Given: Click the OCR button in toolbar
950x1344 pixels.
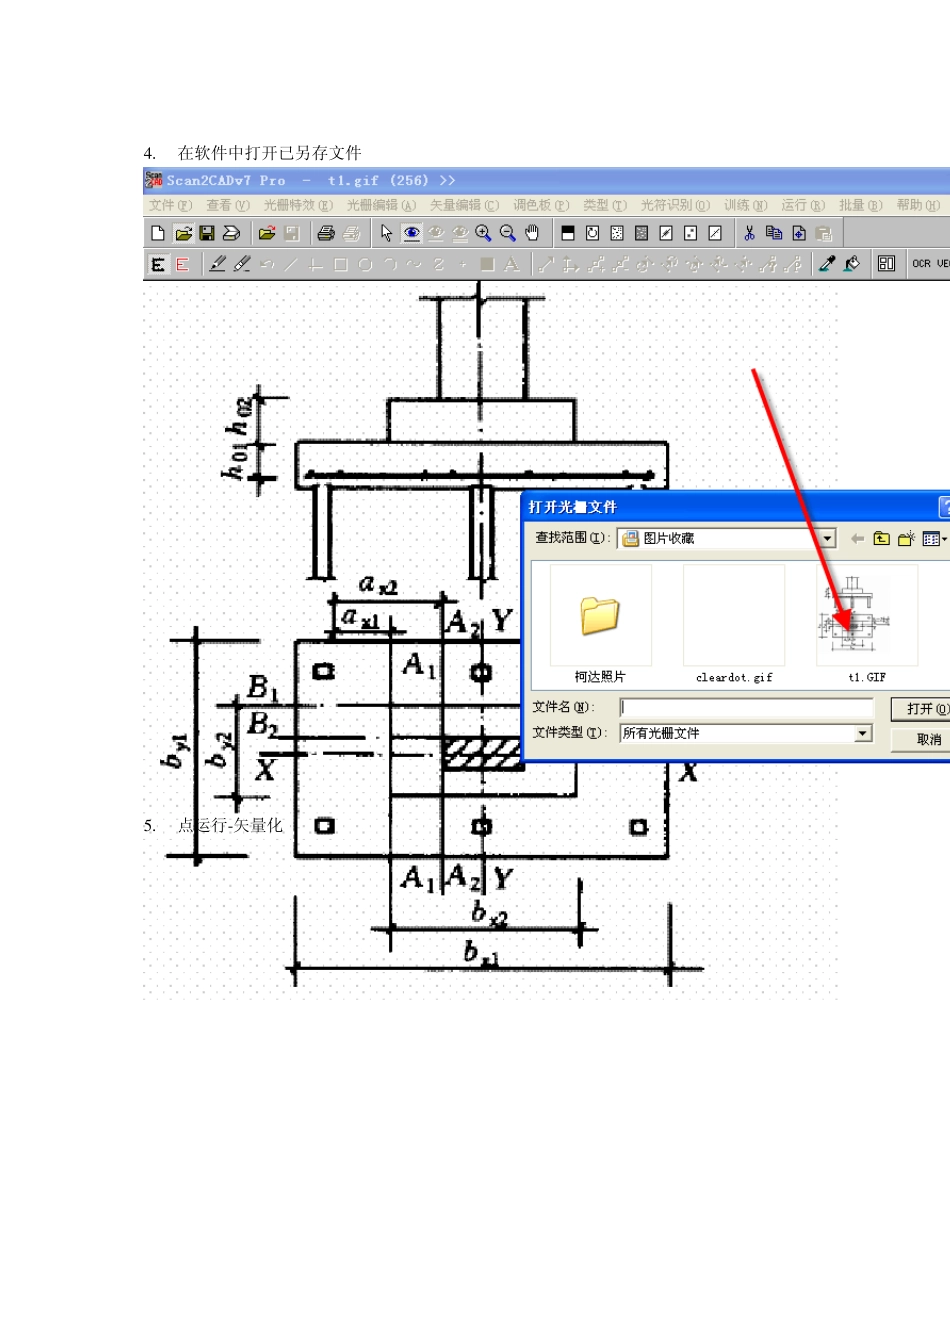Looking at the screenshot, I should (921, 264).
